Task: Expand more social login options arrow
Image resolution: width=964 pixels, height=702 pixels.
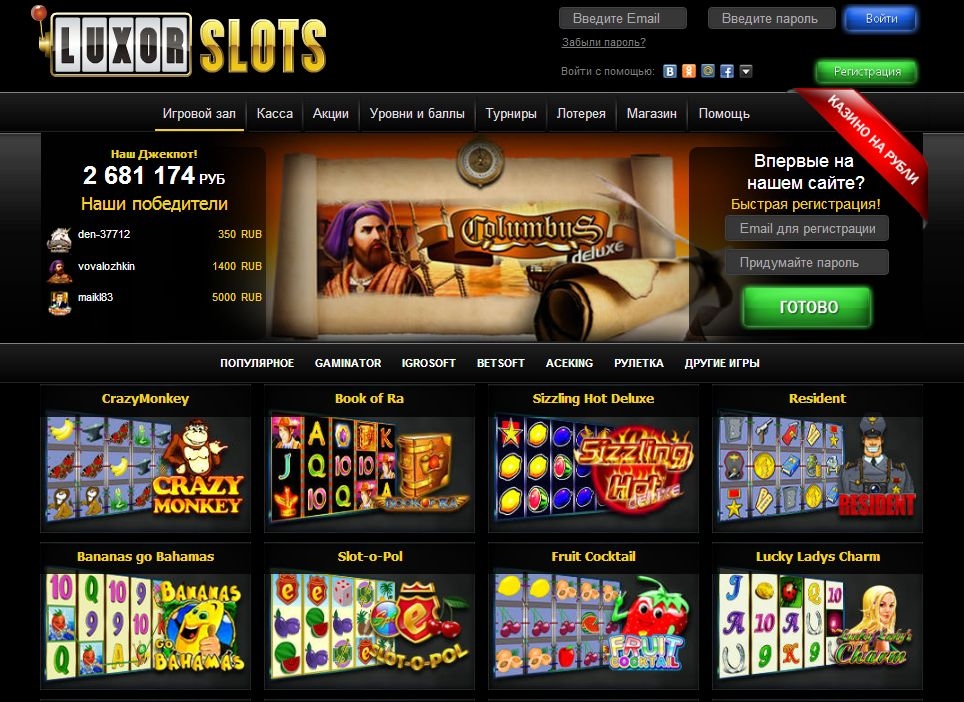Action: point(746,71)
